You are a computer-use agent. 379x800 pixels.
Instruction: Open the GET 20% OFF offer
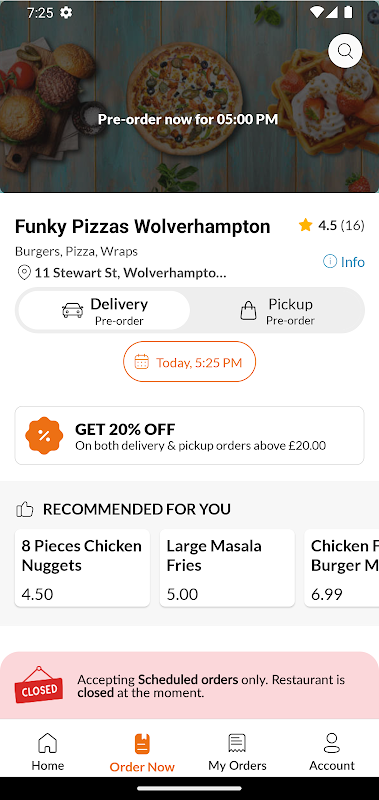189,435
